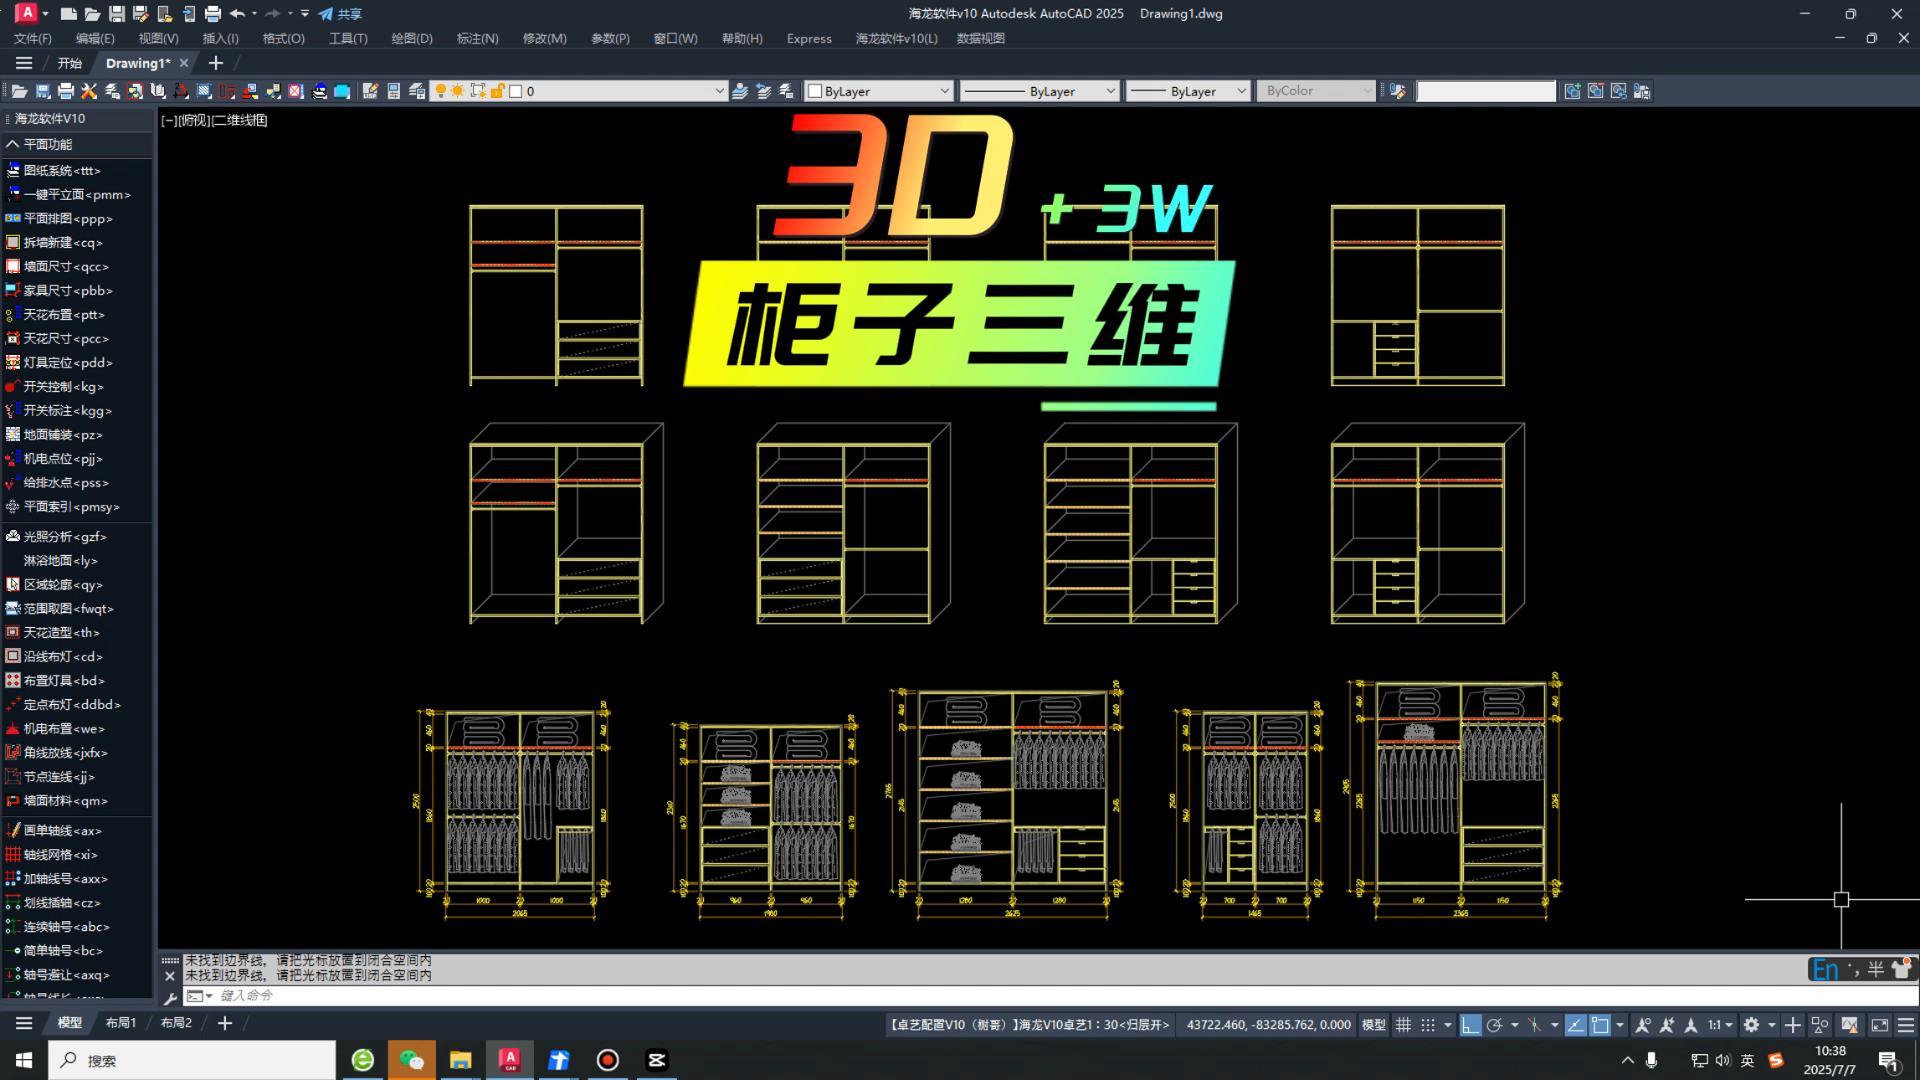Viewport: 1920px width, 1080px height.
Task: Open the 标注(N) menu
Action: point(477,38)
